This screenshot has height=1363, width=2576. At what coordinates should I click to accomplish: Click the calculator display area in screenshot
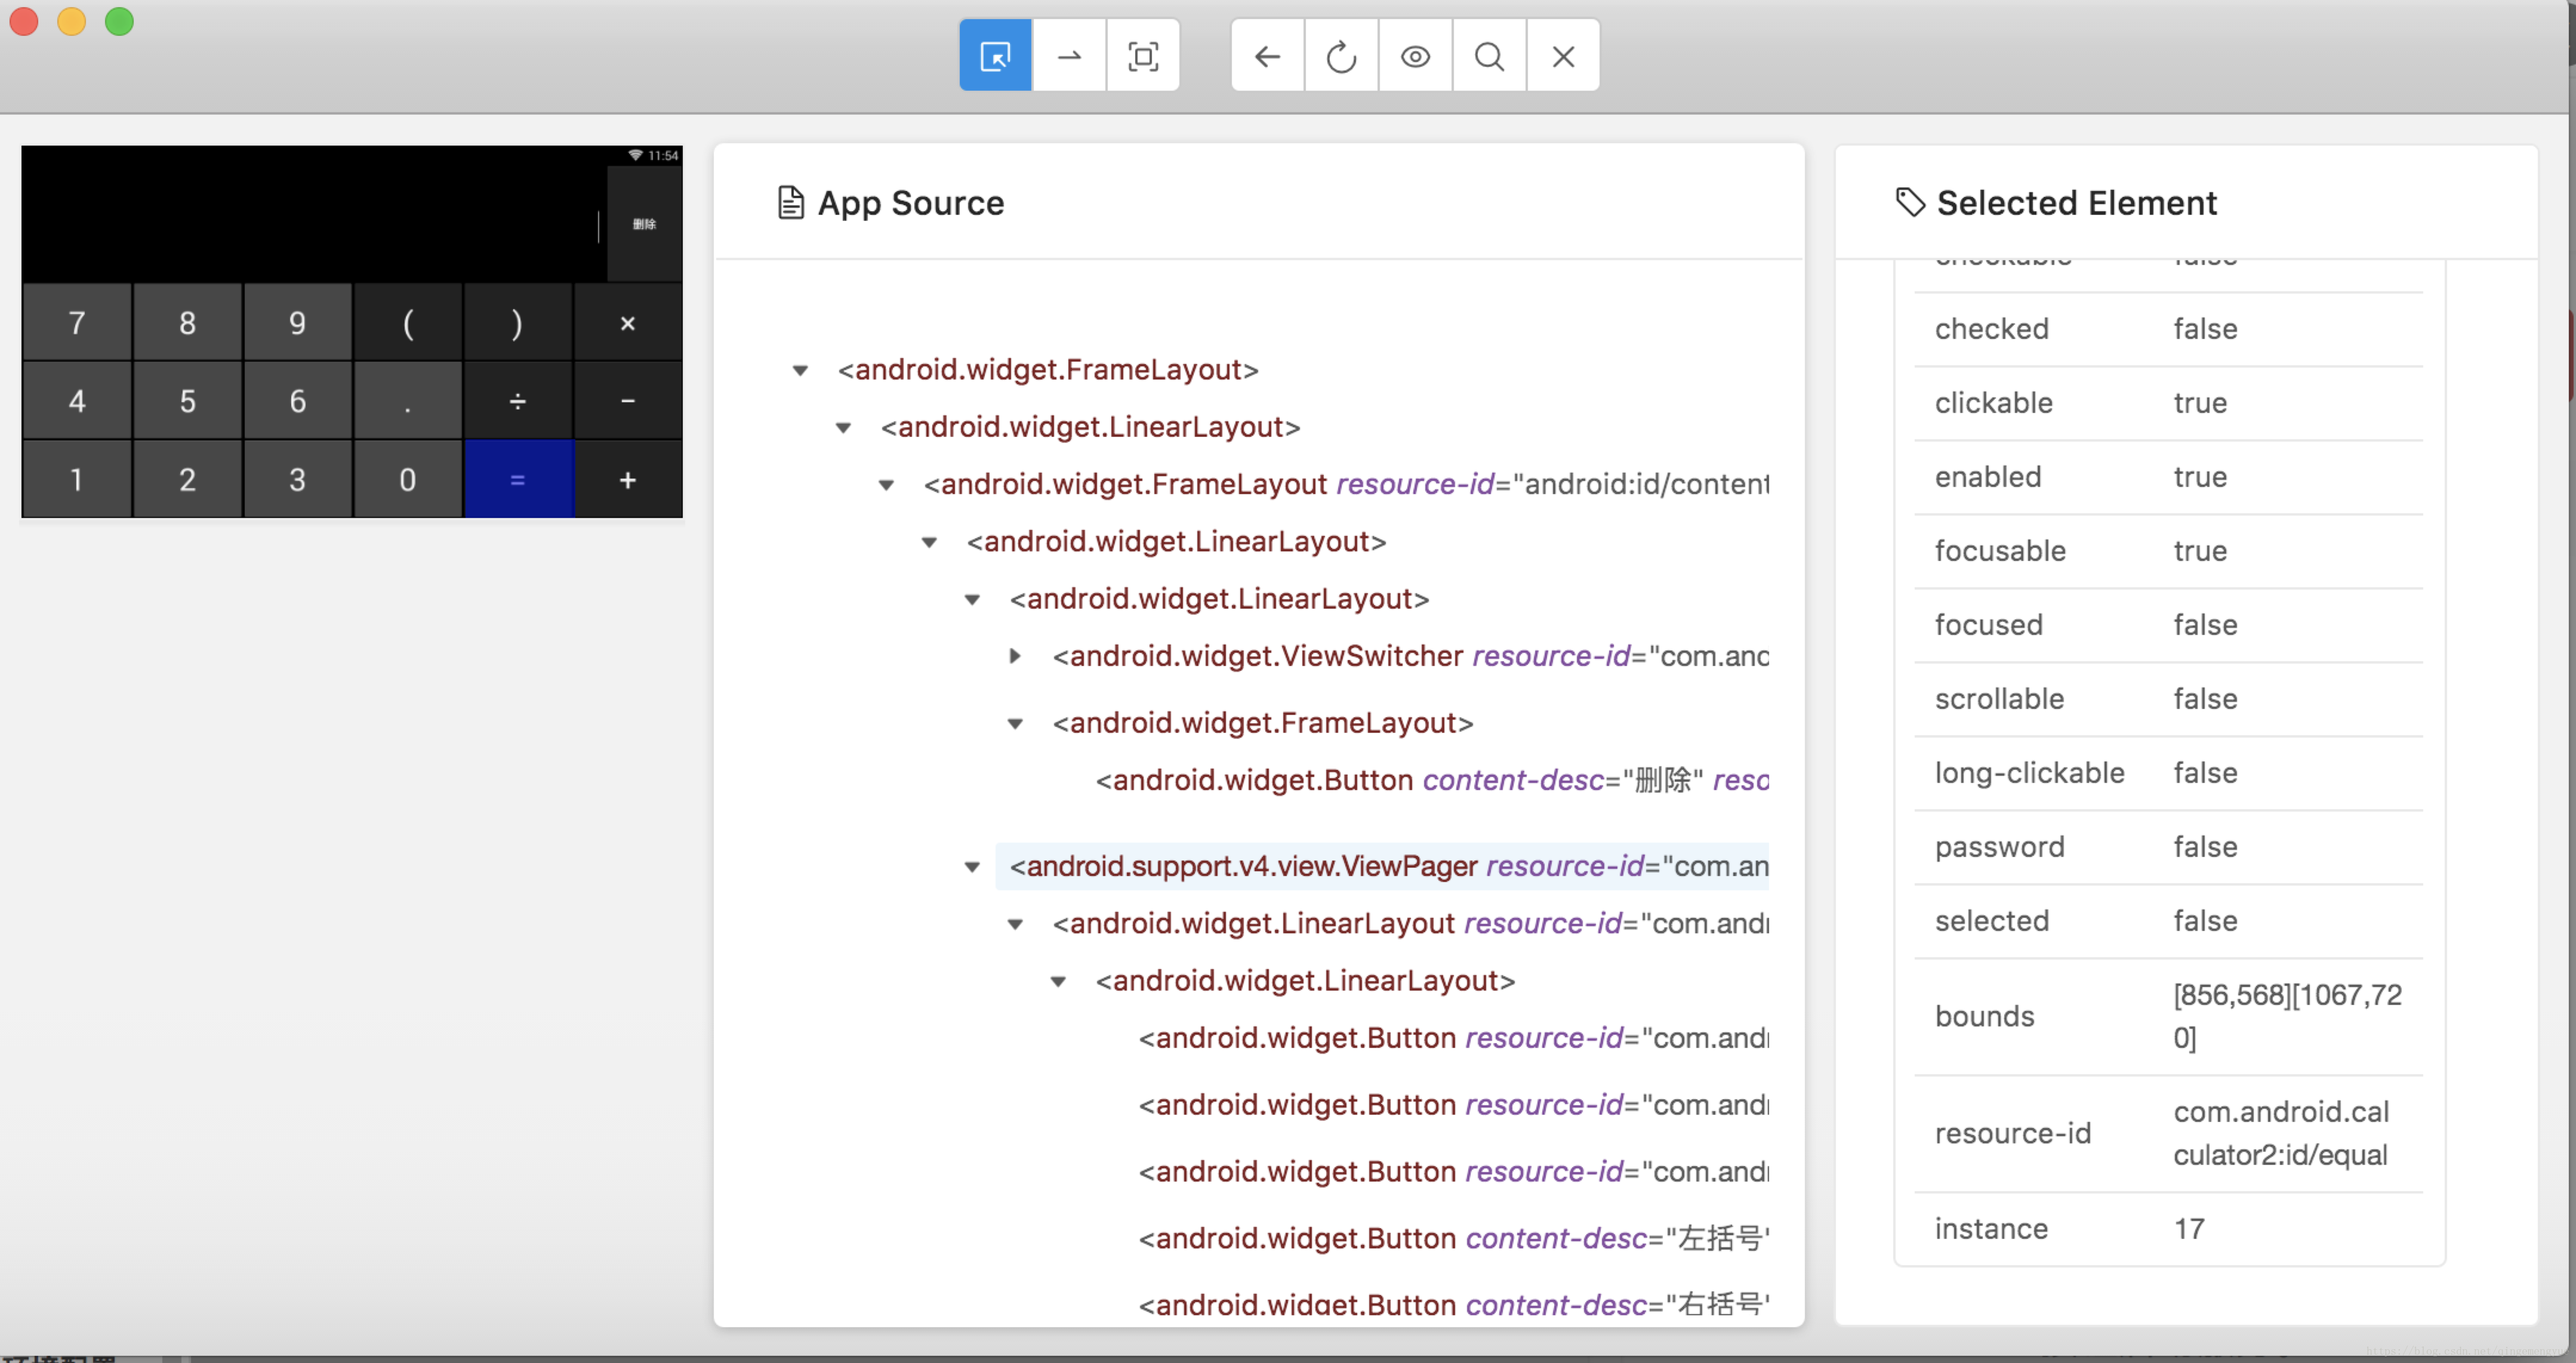tap(314, 224)
